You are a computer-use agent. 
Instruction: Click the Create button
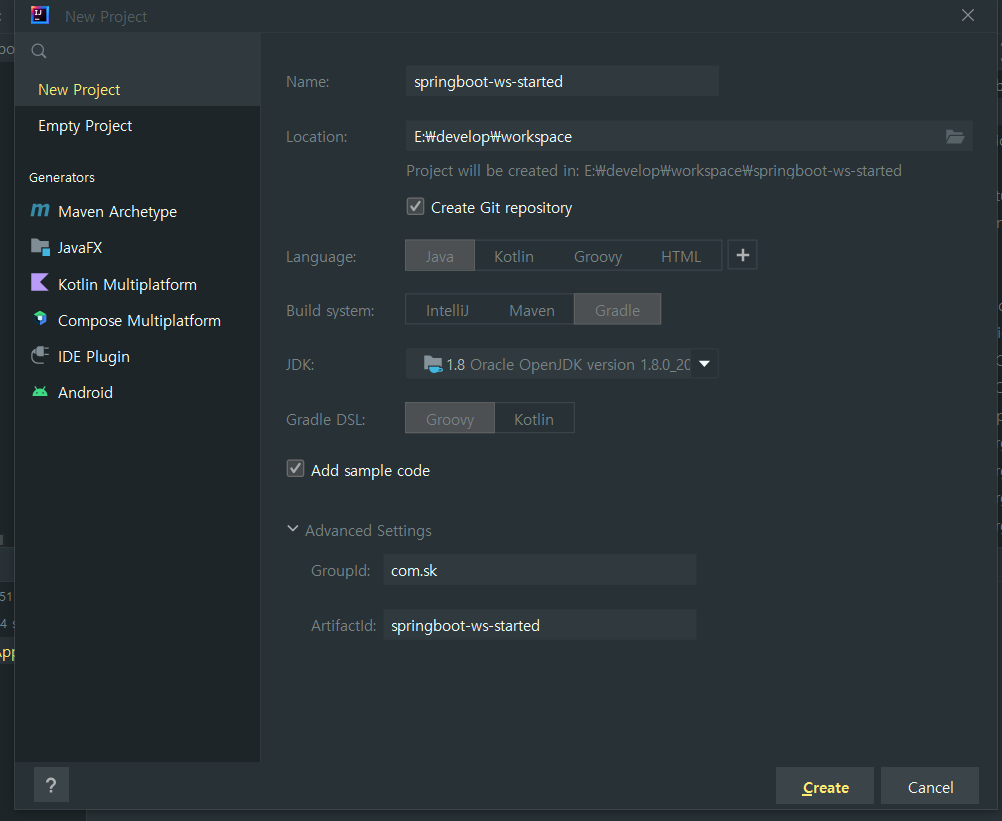click(824, 787)
